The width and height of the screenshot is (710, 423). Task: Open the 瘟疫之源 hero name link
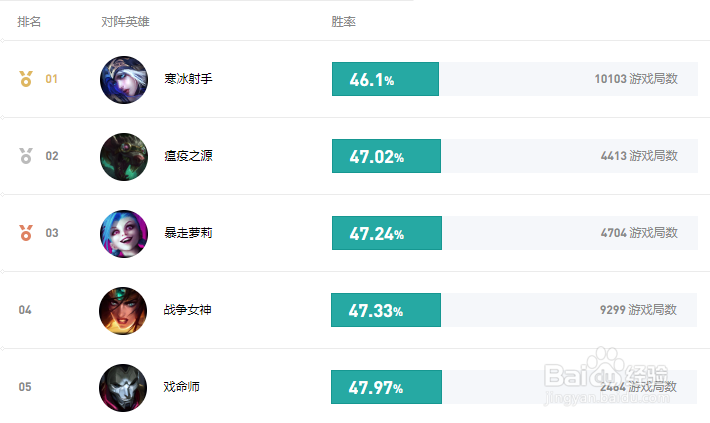point(188,156)
